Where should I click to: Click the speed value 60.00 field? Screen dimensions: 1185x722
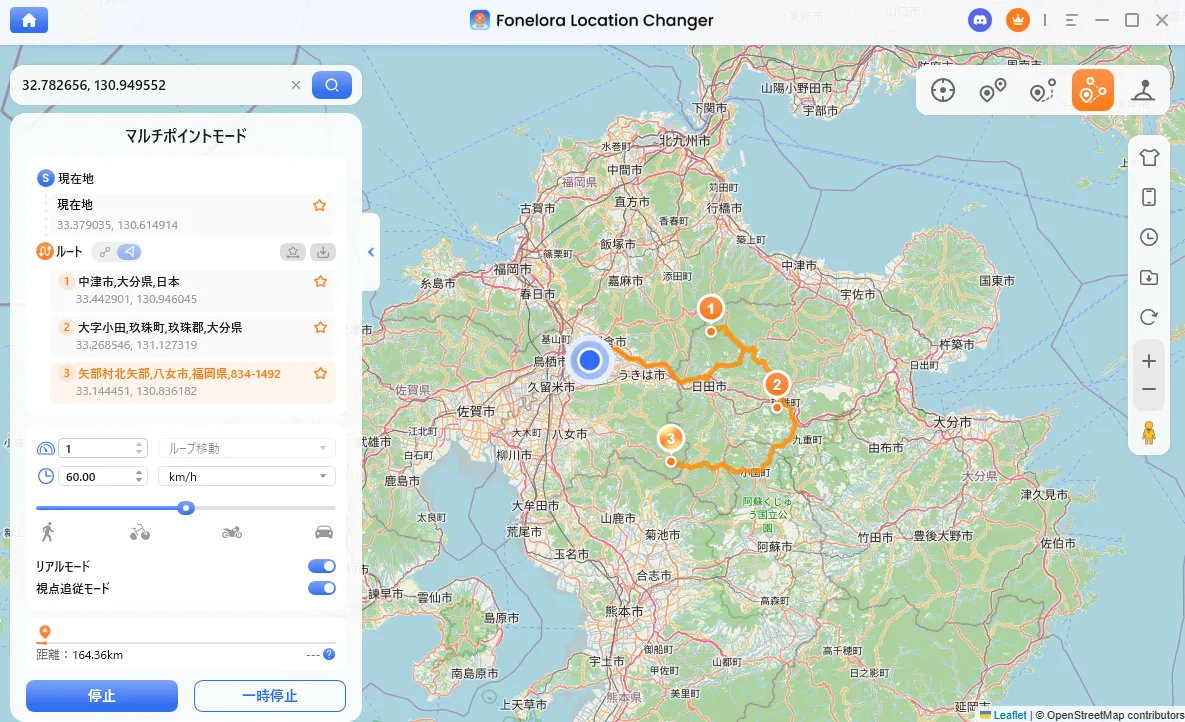97,476
